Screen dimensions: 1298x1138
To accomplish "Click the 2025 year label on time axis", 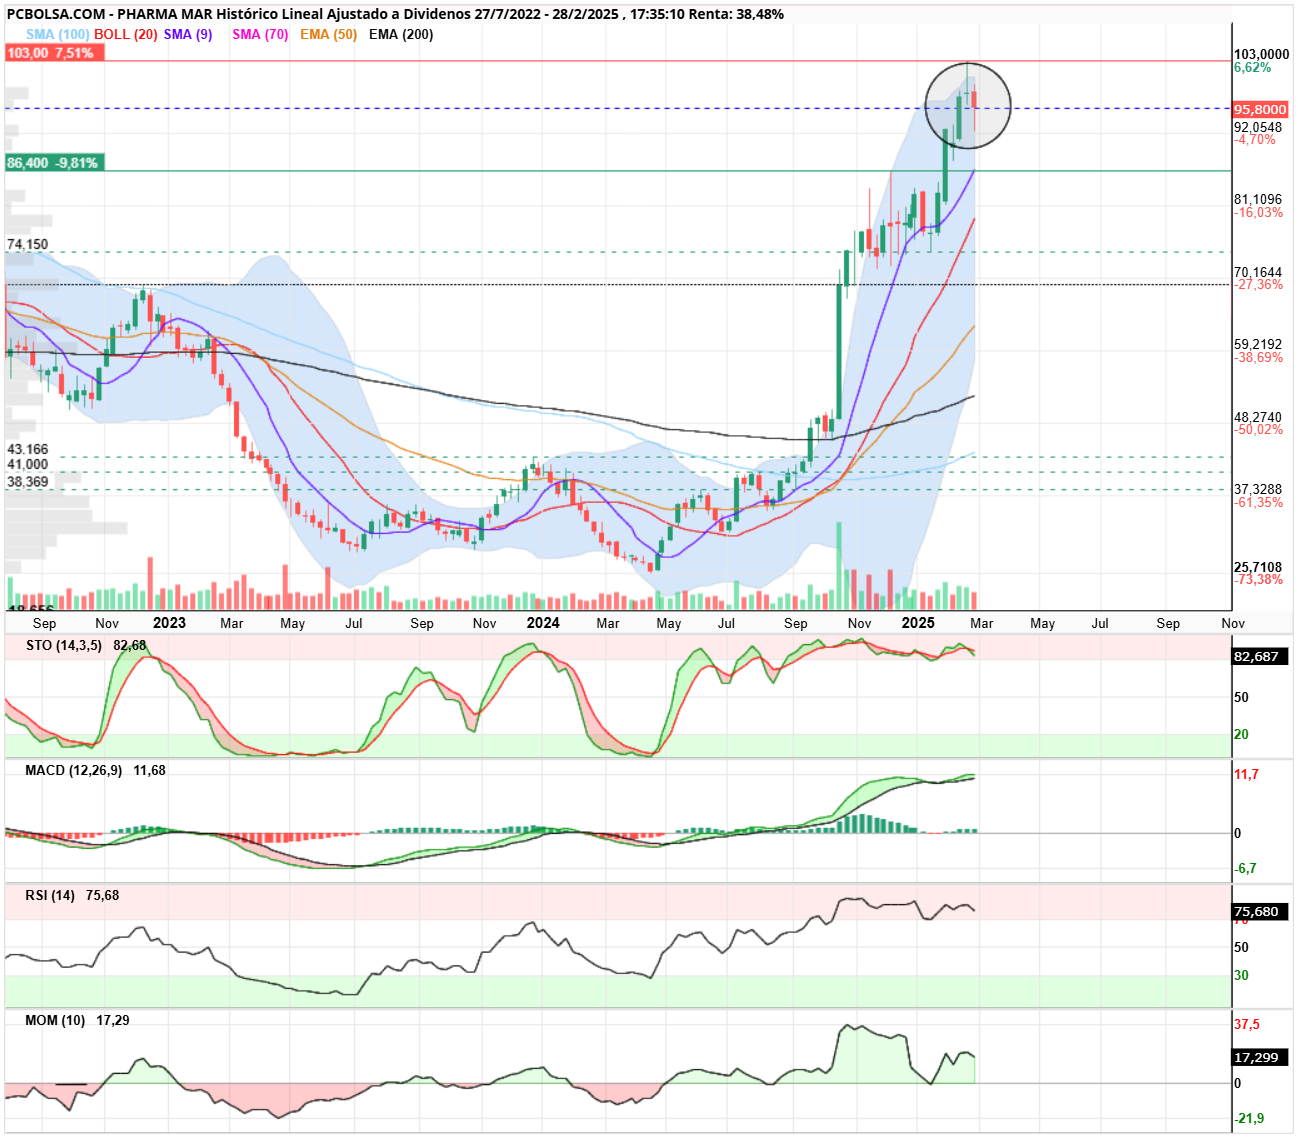I will point(918,623).
